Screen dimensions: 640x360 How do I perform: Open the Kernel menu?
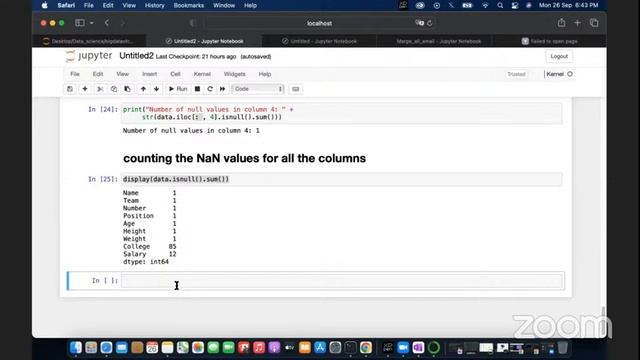(202, 74)
